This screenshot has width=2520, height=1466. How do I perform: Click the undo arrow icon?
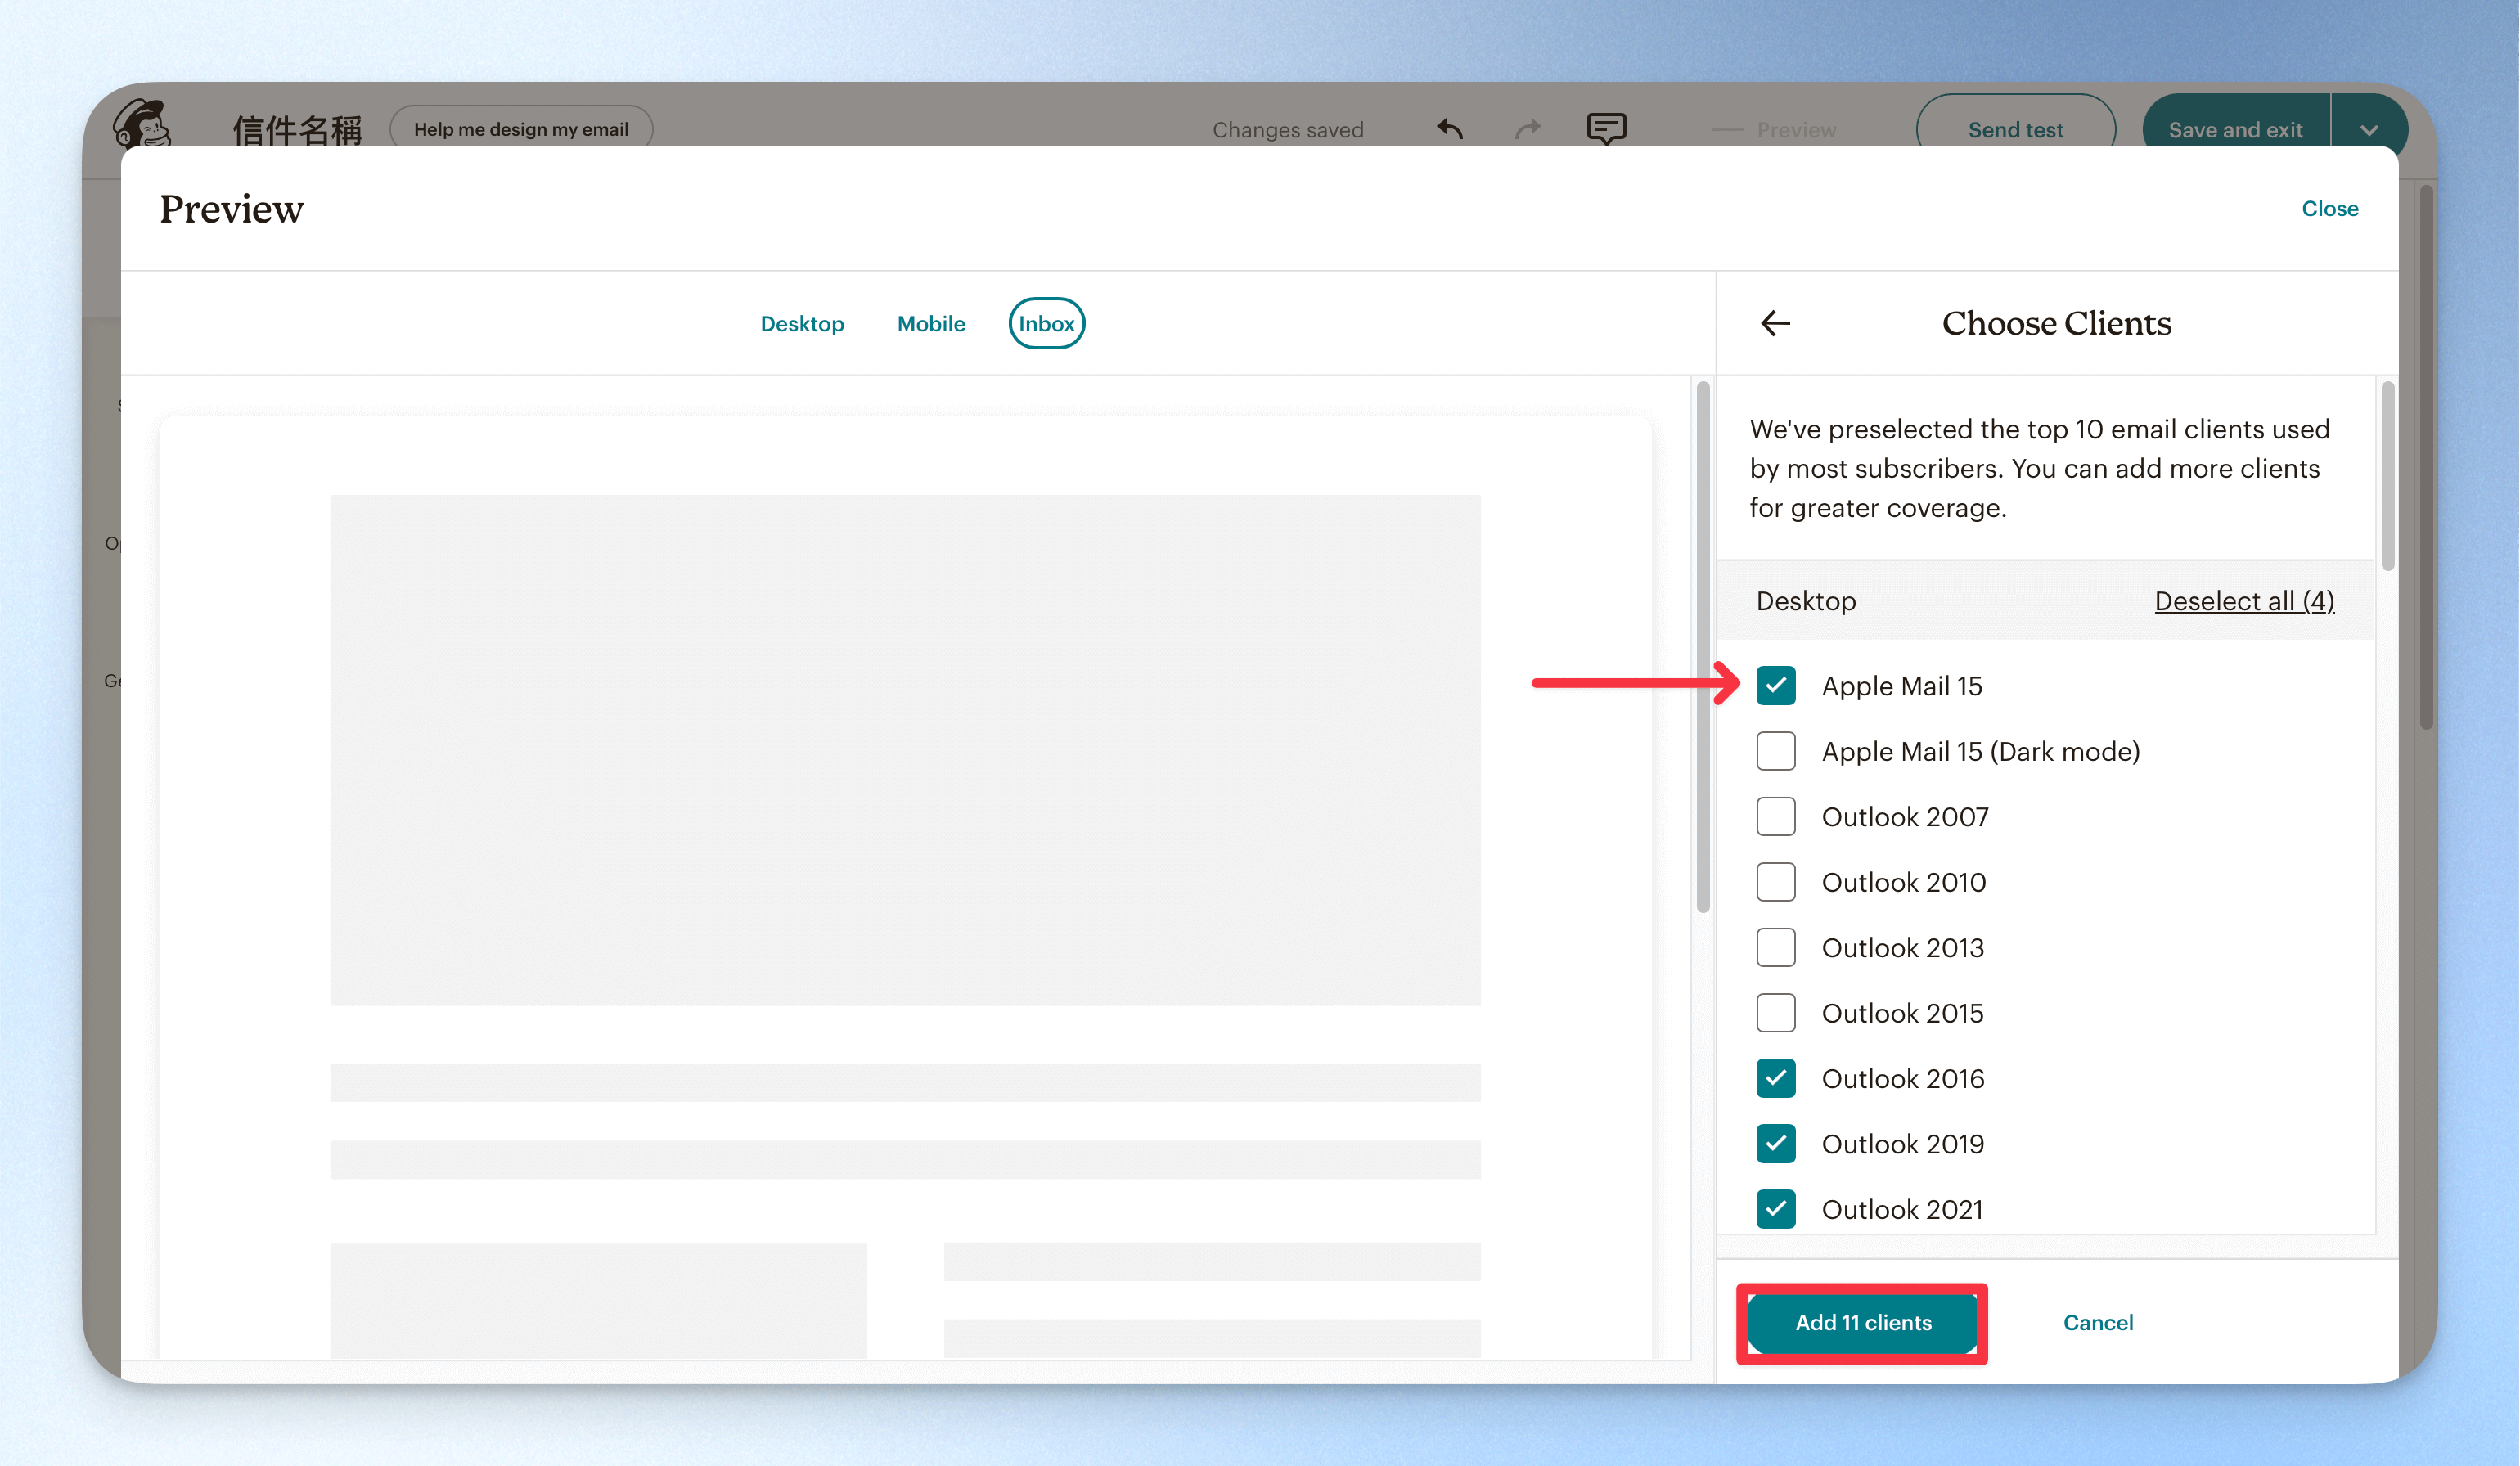pyautogui.click(x=1450, y=129)
